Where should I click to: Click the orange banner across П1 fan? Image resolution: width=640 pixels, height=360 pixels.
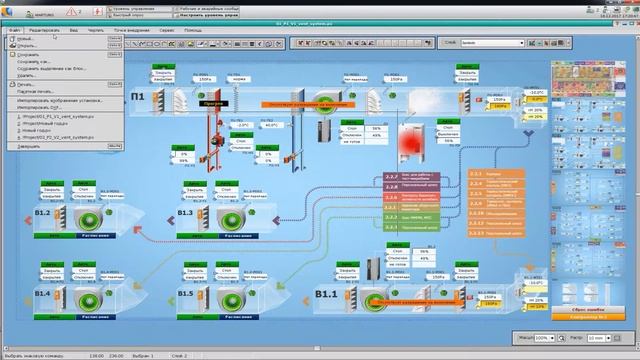(x=308, y=105)
